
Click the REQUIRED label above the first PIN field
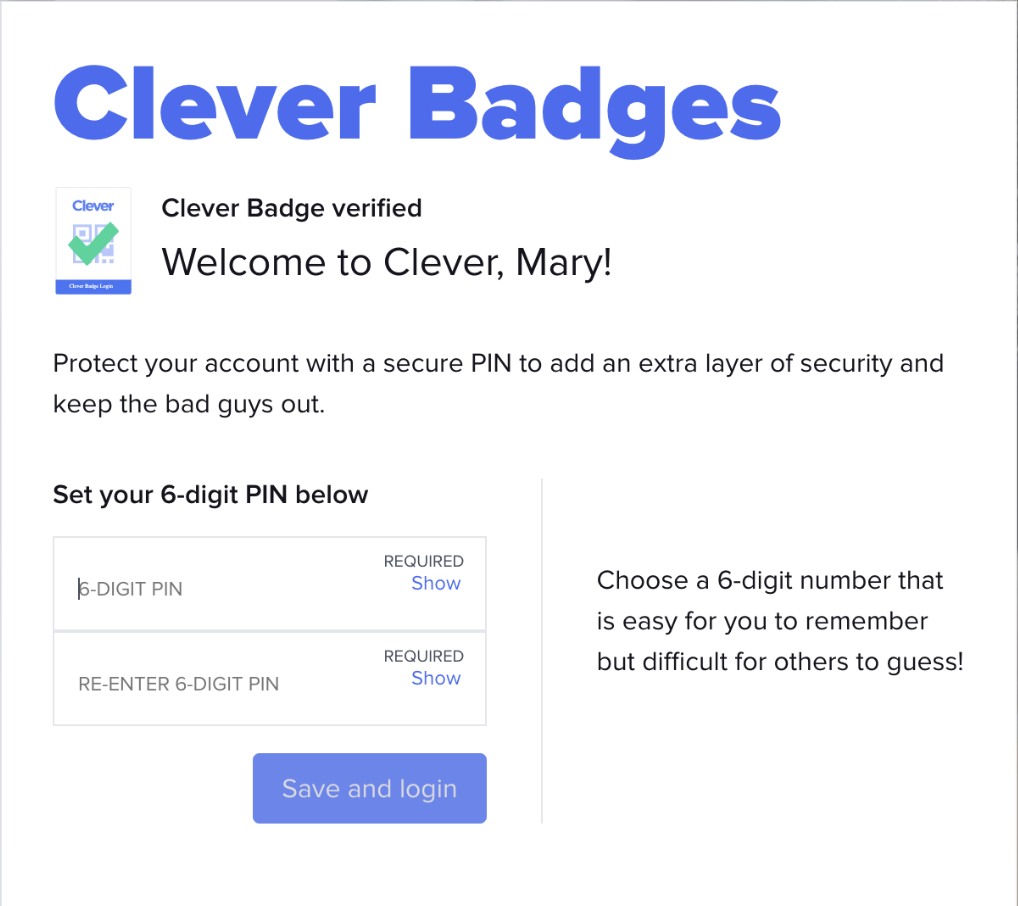point(423,561)
